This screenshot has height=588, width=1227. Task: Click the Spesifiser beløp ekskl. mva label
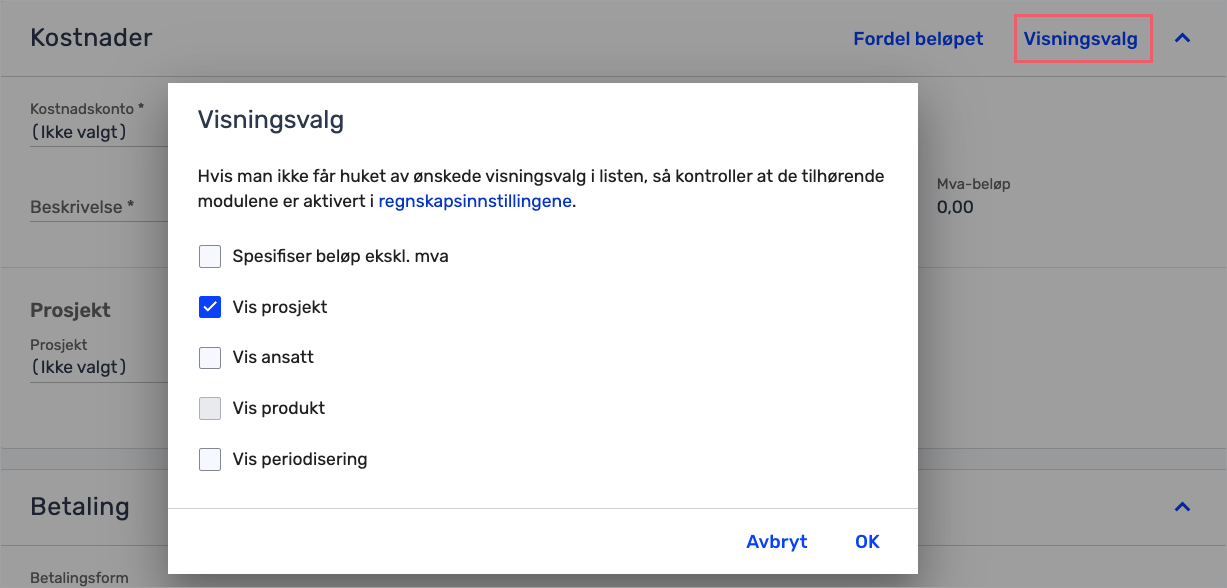point(340,257)
